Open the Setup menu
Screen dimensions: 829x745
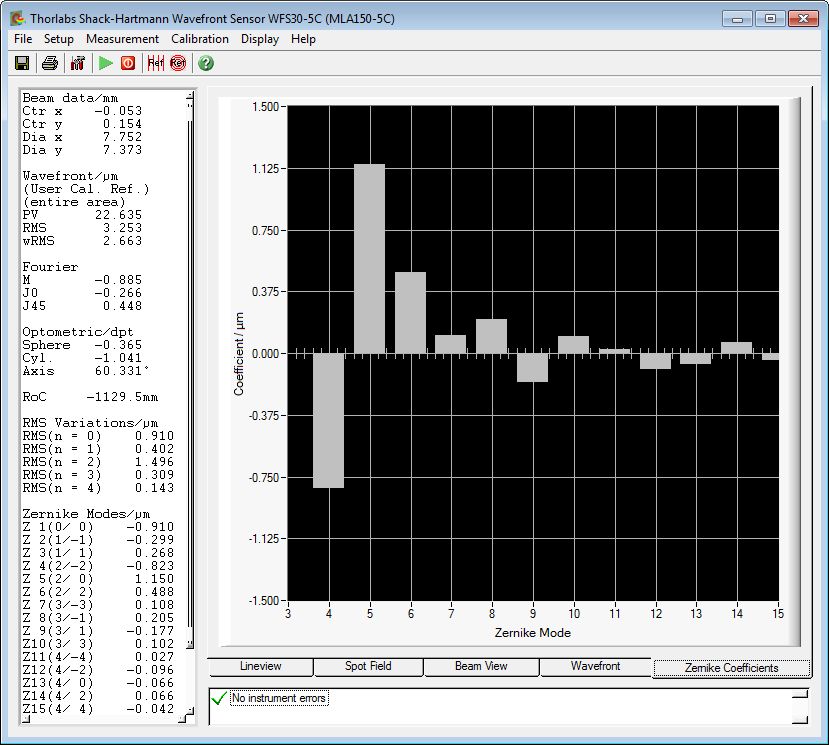59,39
